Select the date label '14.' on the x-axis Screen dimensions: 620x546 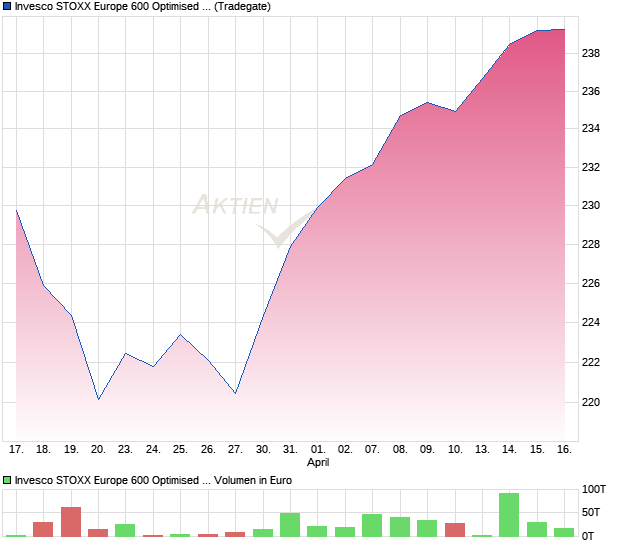(509, 450)
